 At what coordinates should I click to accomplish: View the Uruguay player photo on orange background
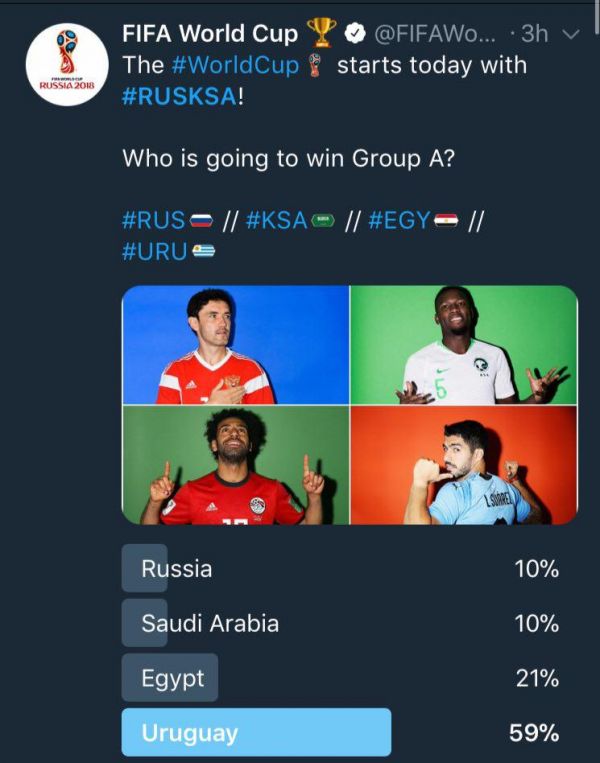pos(463,465)
